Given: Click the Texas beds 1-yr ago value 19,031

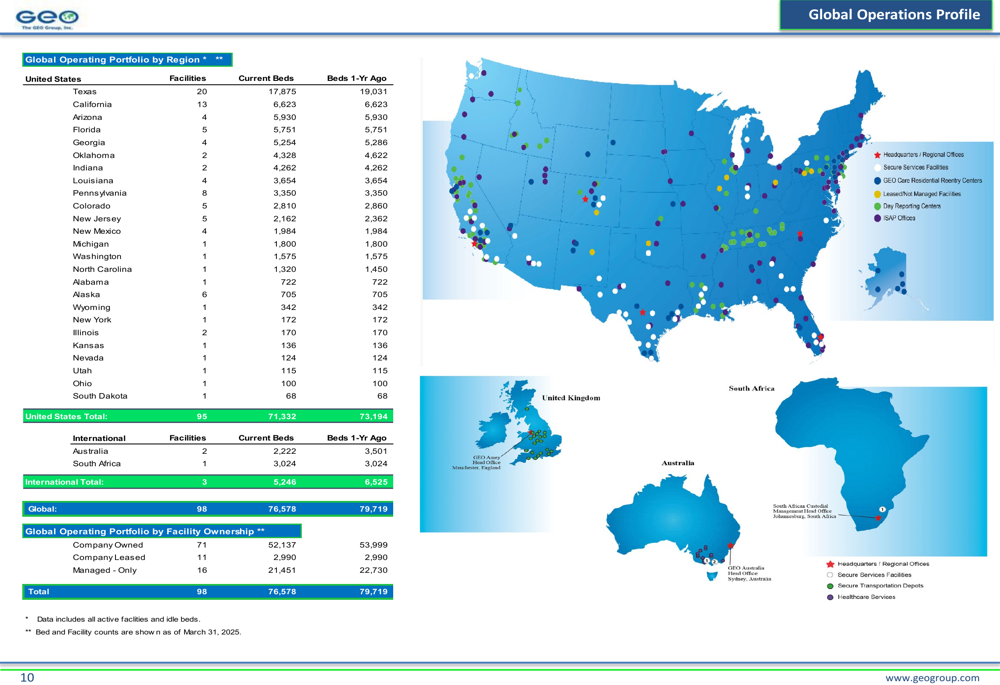Looking at the screenshot, I should coord(373,92).
